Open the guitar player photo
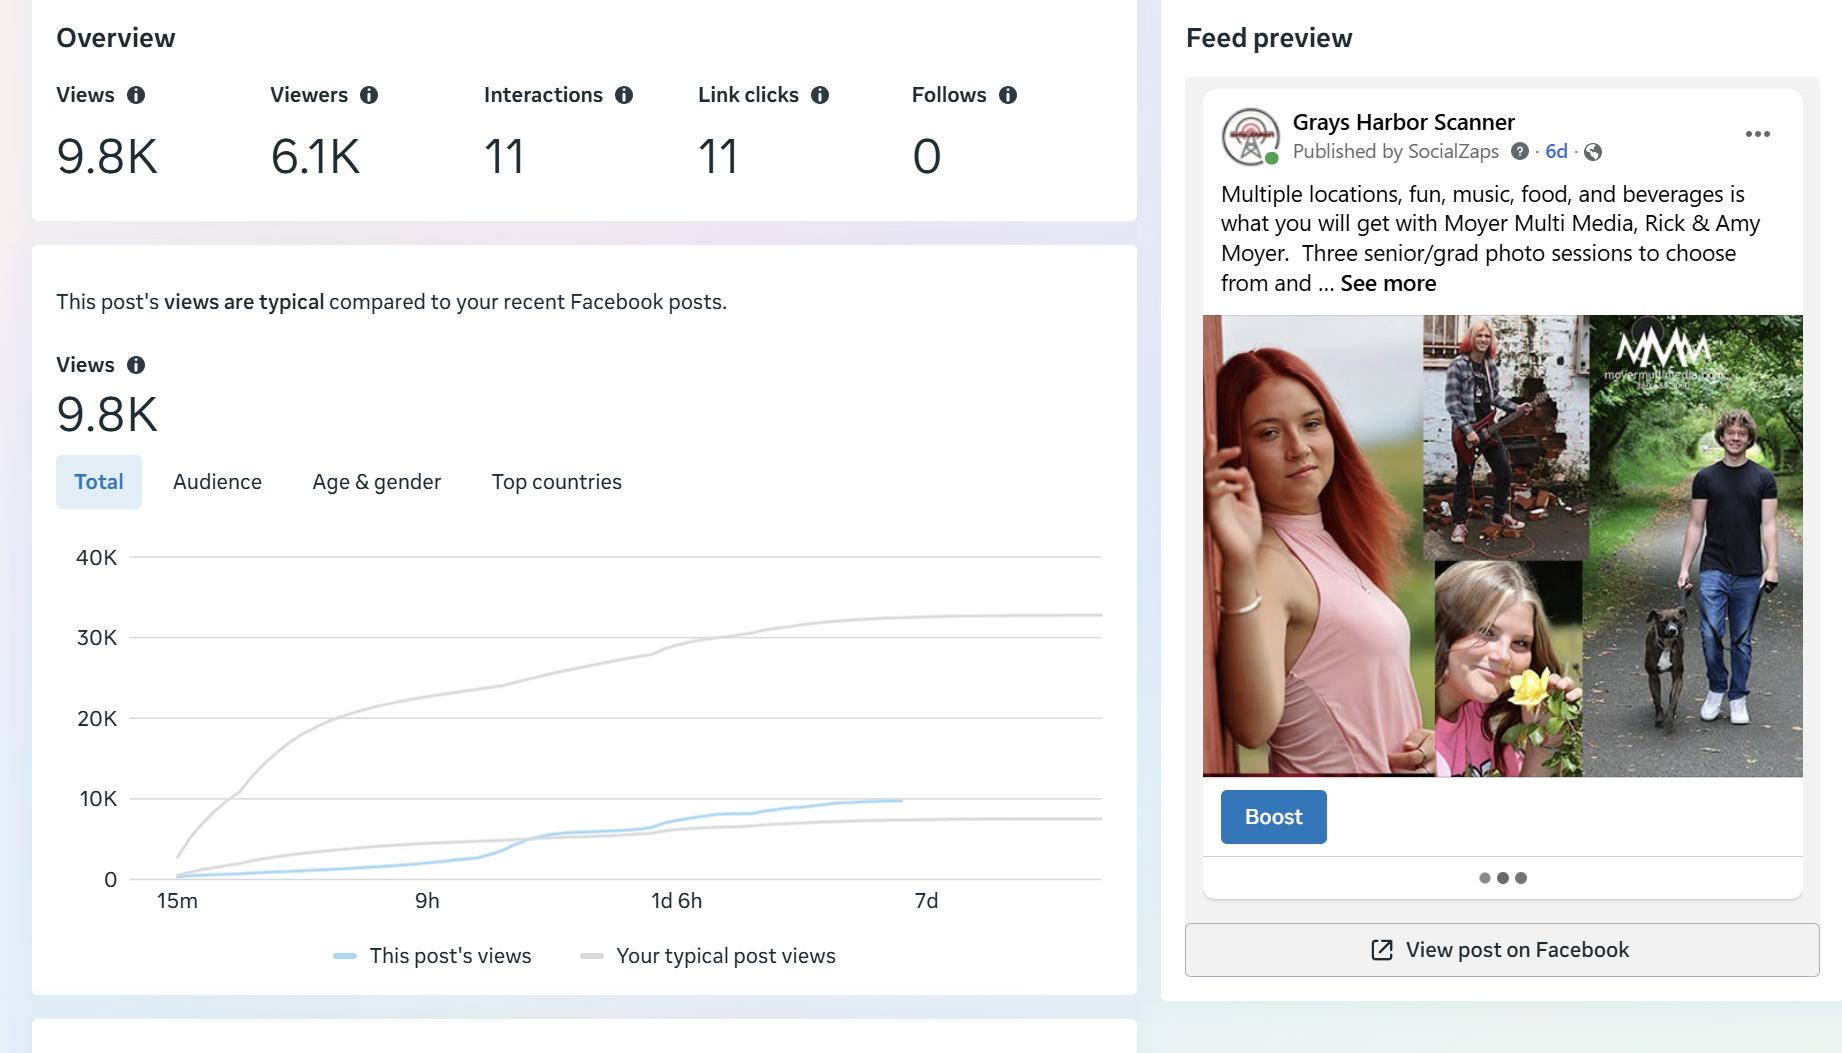The height and width of the screenshot is (1053, 1842). point(1506,437)
